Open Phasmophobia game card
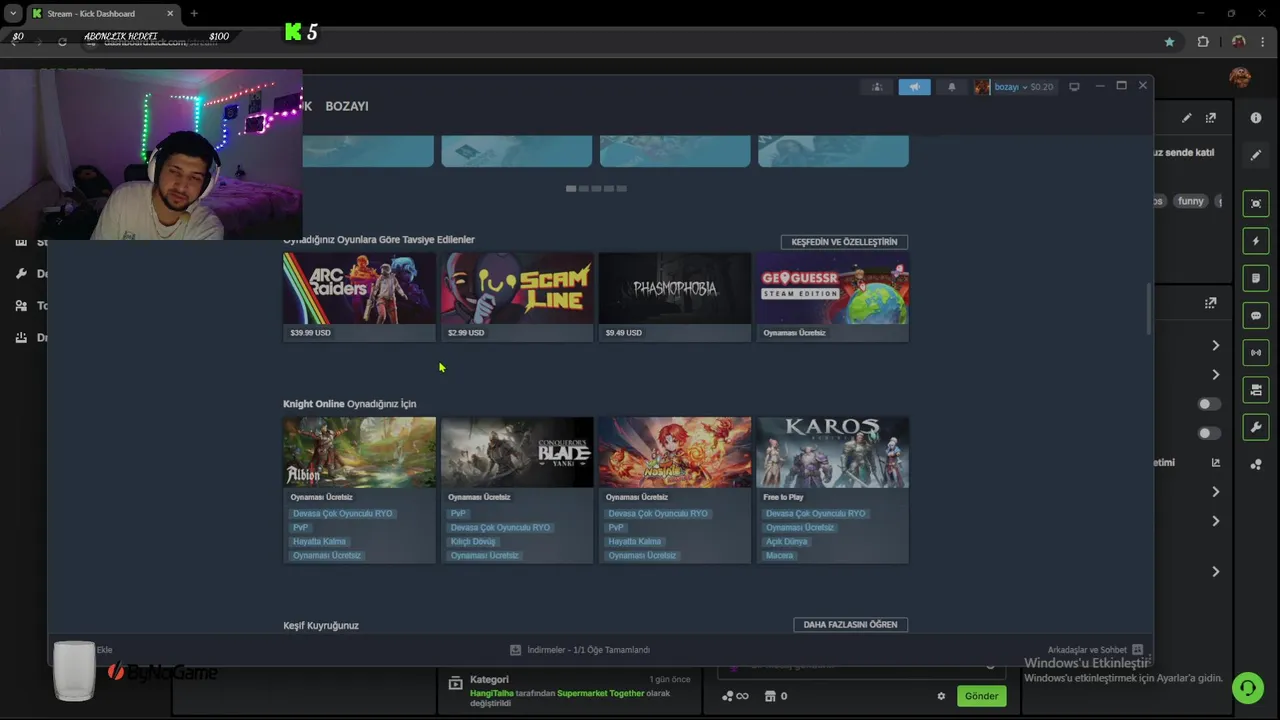 [675, 297]
